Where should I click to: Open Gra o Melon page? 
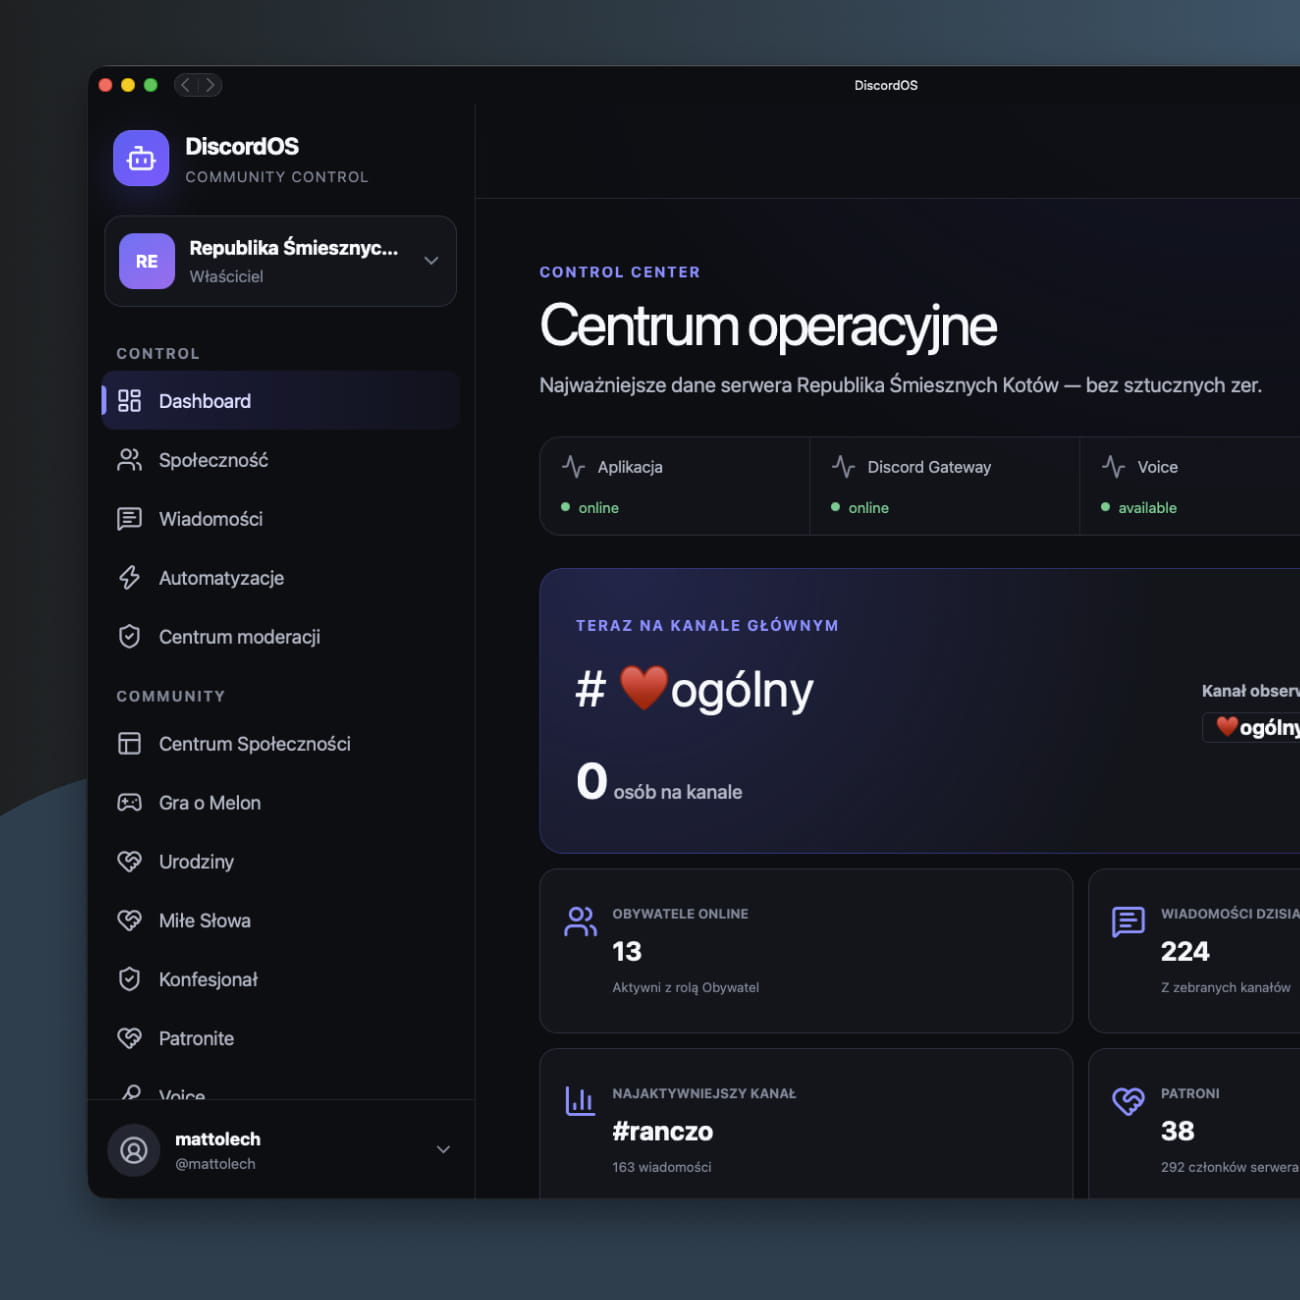coord(281,803)
